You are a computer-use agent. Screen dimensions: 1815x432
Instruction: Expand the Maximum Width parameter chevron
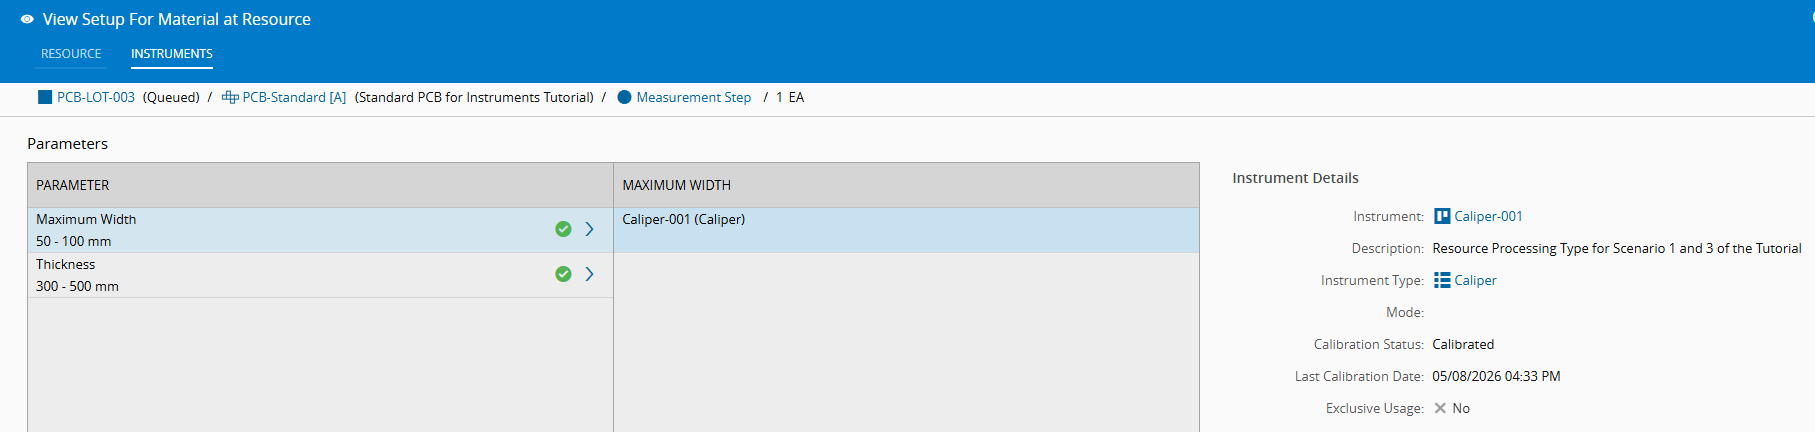(x=589, y=229)
